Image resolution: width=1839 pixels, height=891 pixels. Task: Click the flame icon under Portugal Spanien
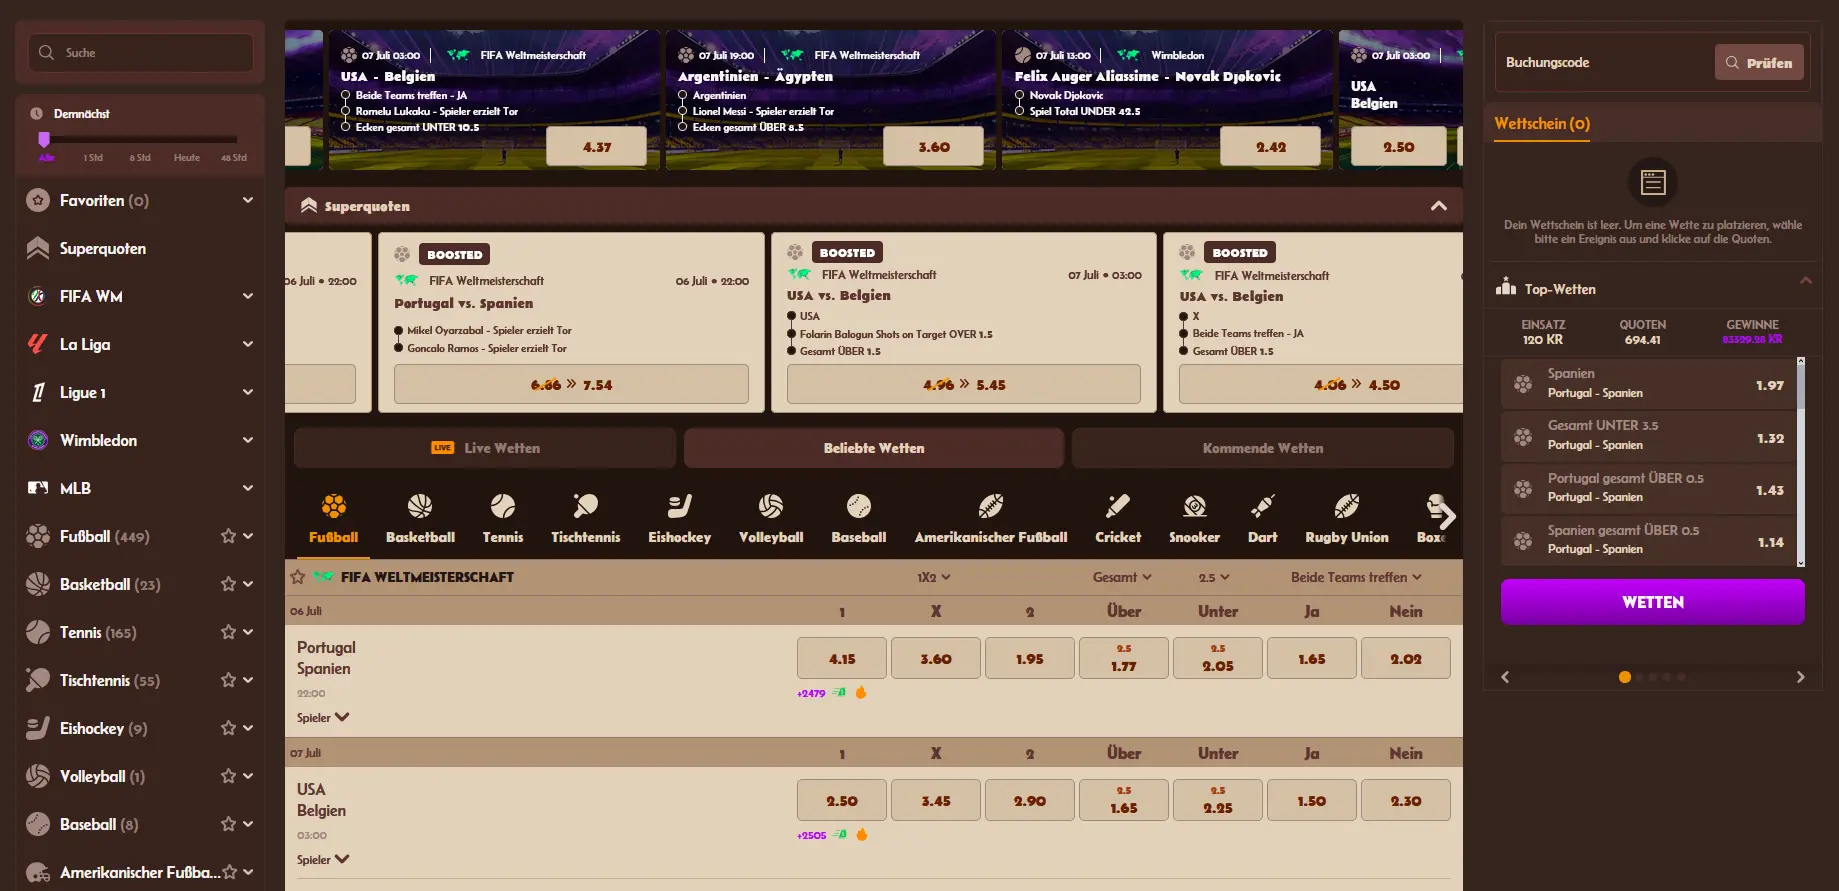861,692
